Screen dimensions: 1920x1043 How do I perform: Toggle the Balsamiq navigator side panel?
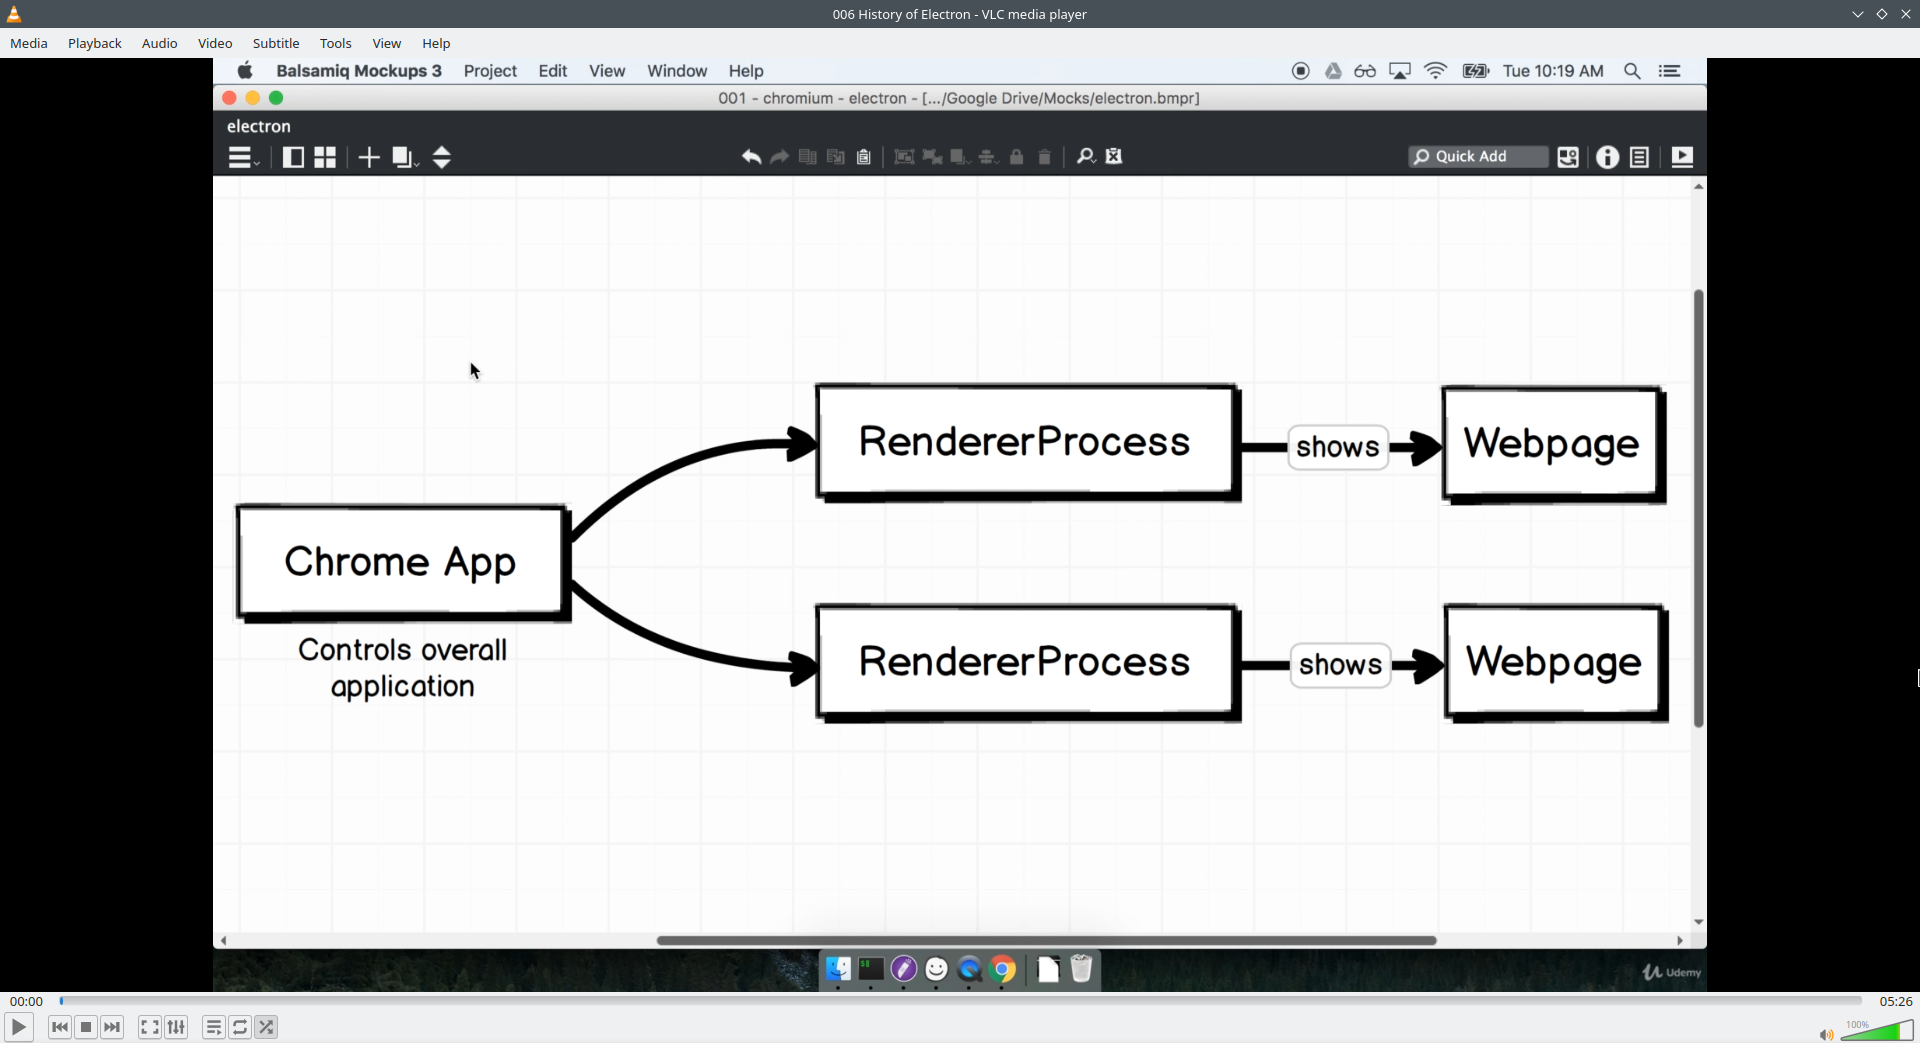point(293,157)
